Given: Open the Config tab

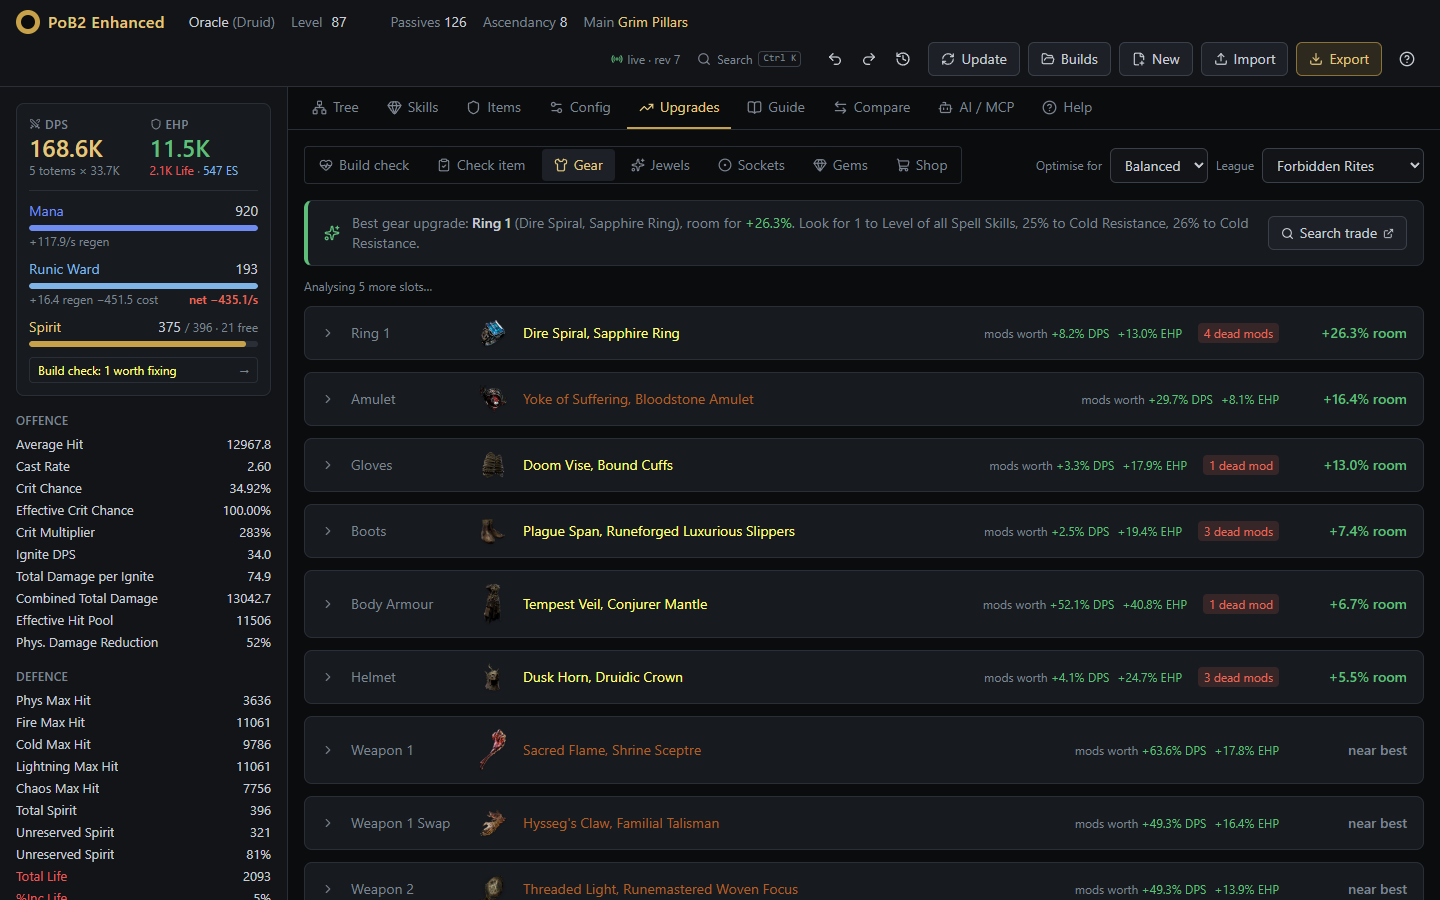Looking at the screenshot, I should [x=580, y=107].
